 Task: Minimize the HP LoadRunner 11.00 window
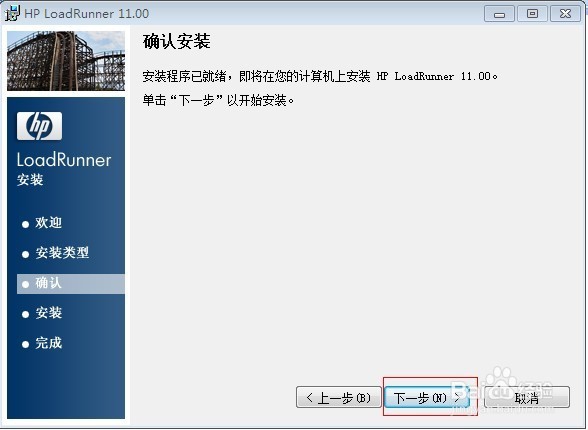pyautogui.click(x=499, y=14)
